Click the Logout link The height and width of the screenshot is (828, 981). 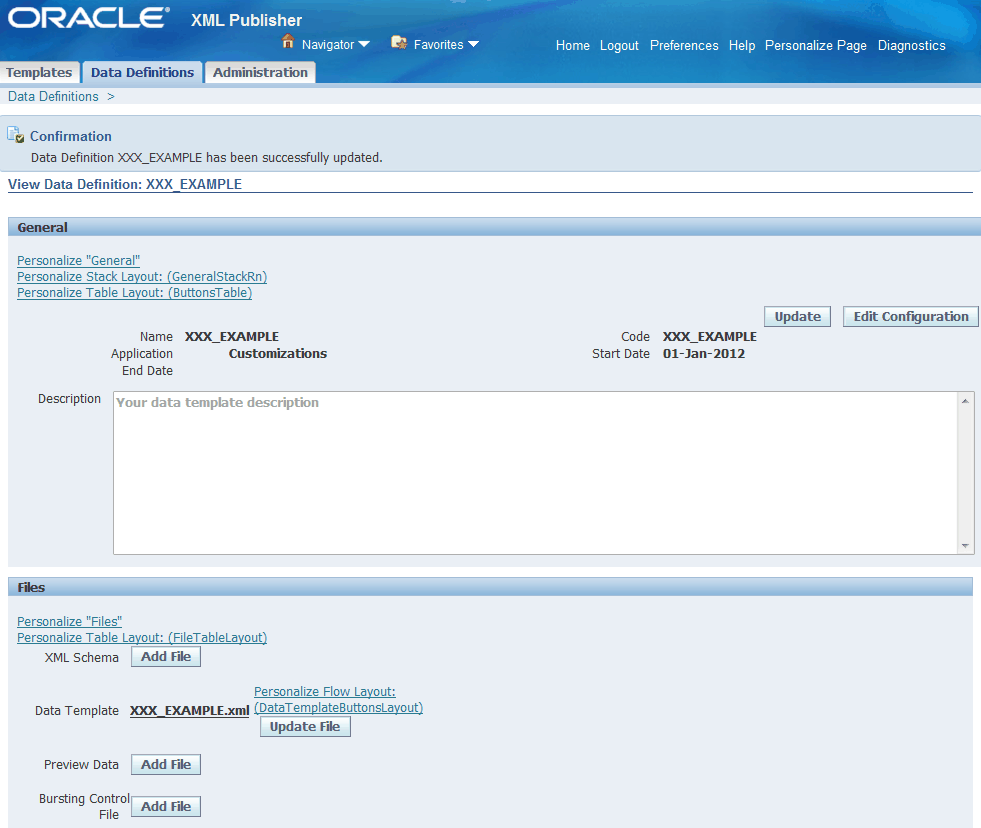(619, 45)
